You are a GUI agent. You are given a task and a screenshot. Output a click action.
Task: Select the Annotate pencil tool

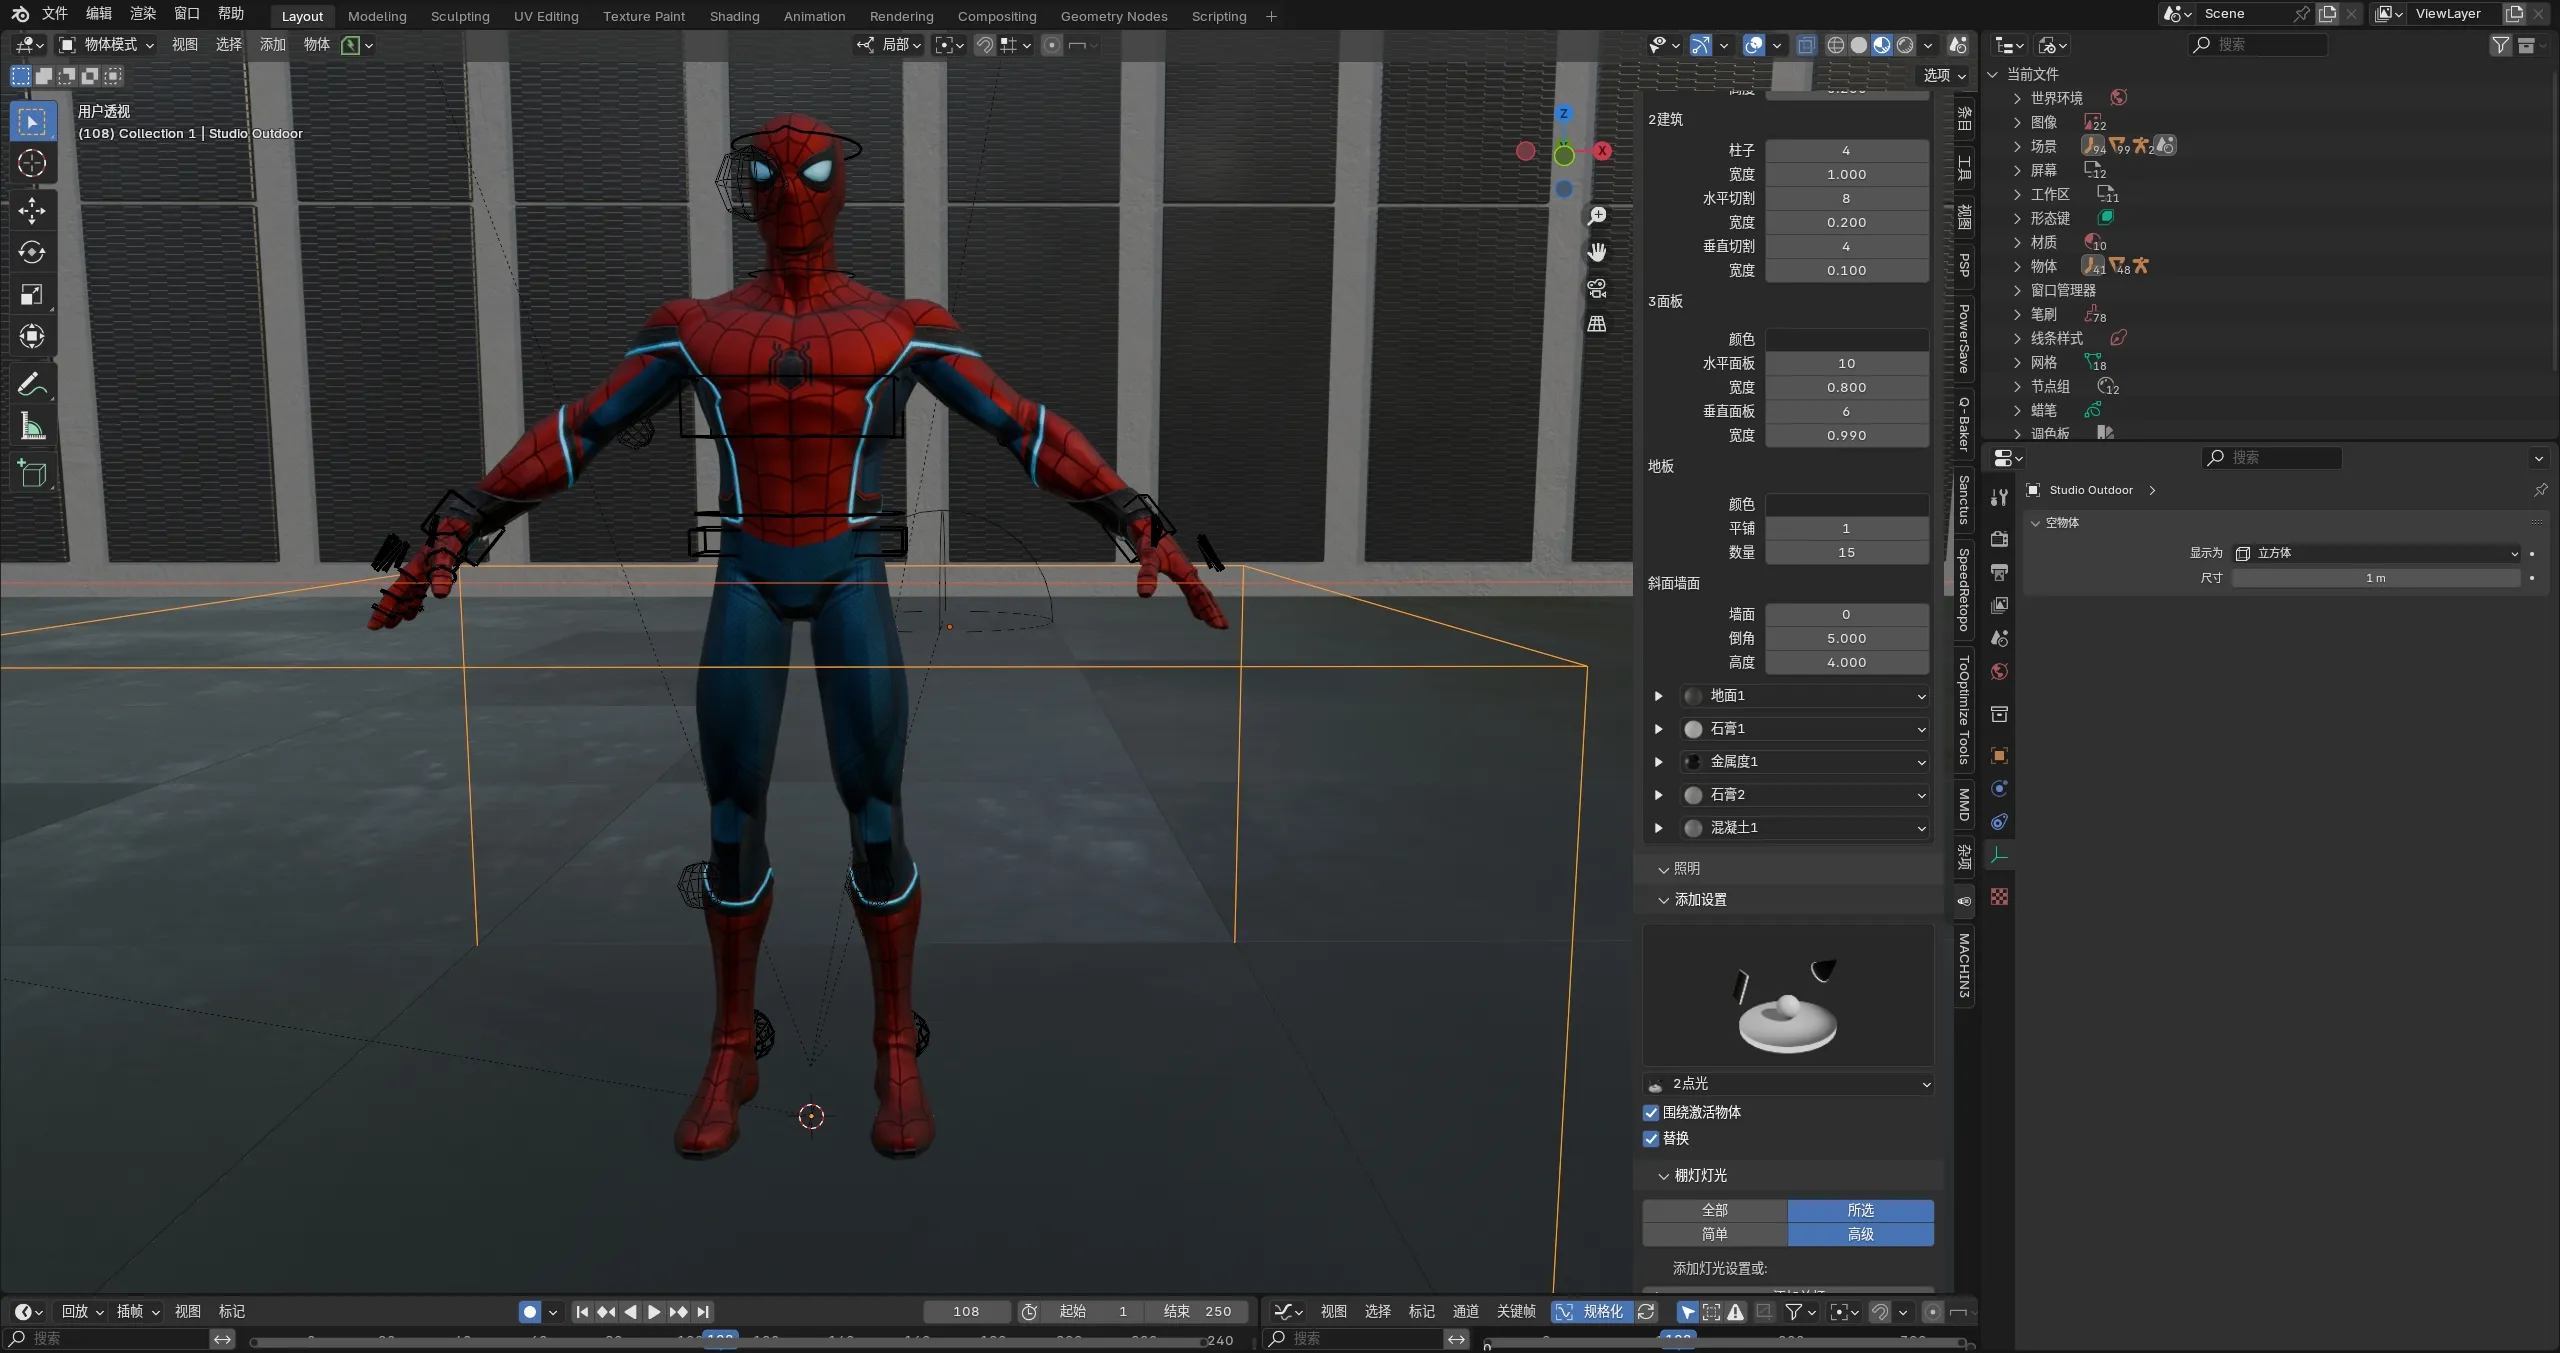pos(32,384)
